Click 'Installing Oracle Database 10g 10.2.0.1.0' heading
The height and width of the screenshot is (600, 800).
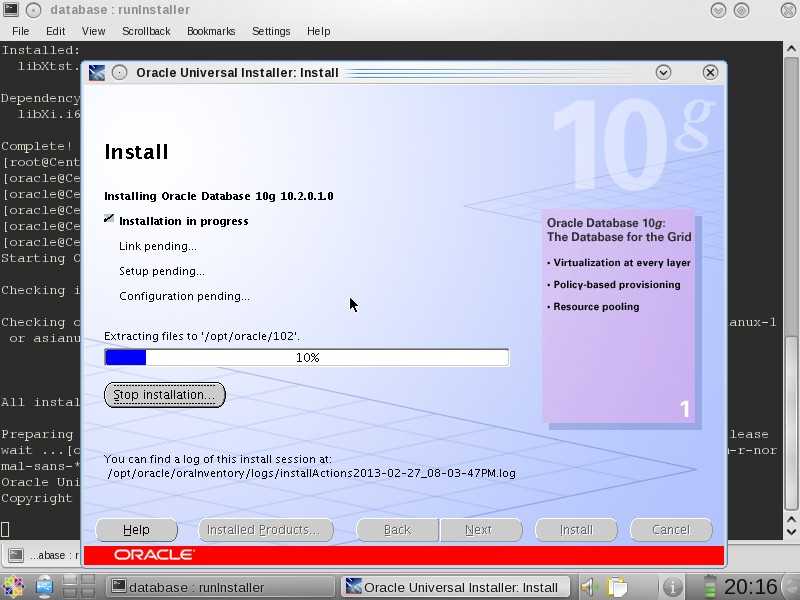pos(218,196)
